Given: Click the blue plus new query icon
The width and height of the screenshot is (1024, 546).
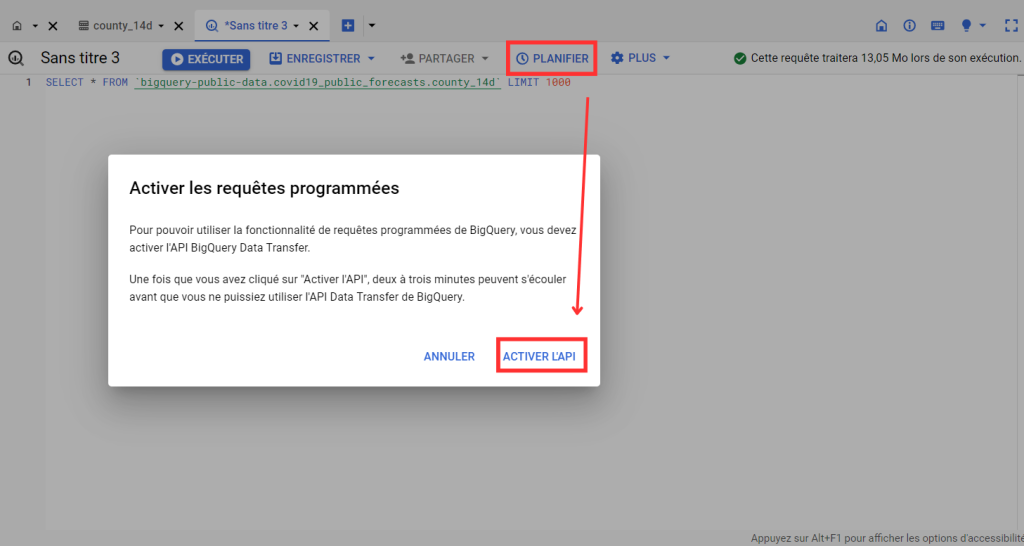Looking at the screenshot, I should click(x=348, y=25).
